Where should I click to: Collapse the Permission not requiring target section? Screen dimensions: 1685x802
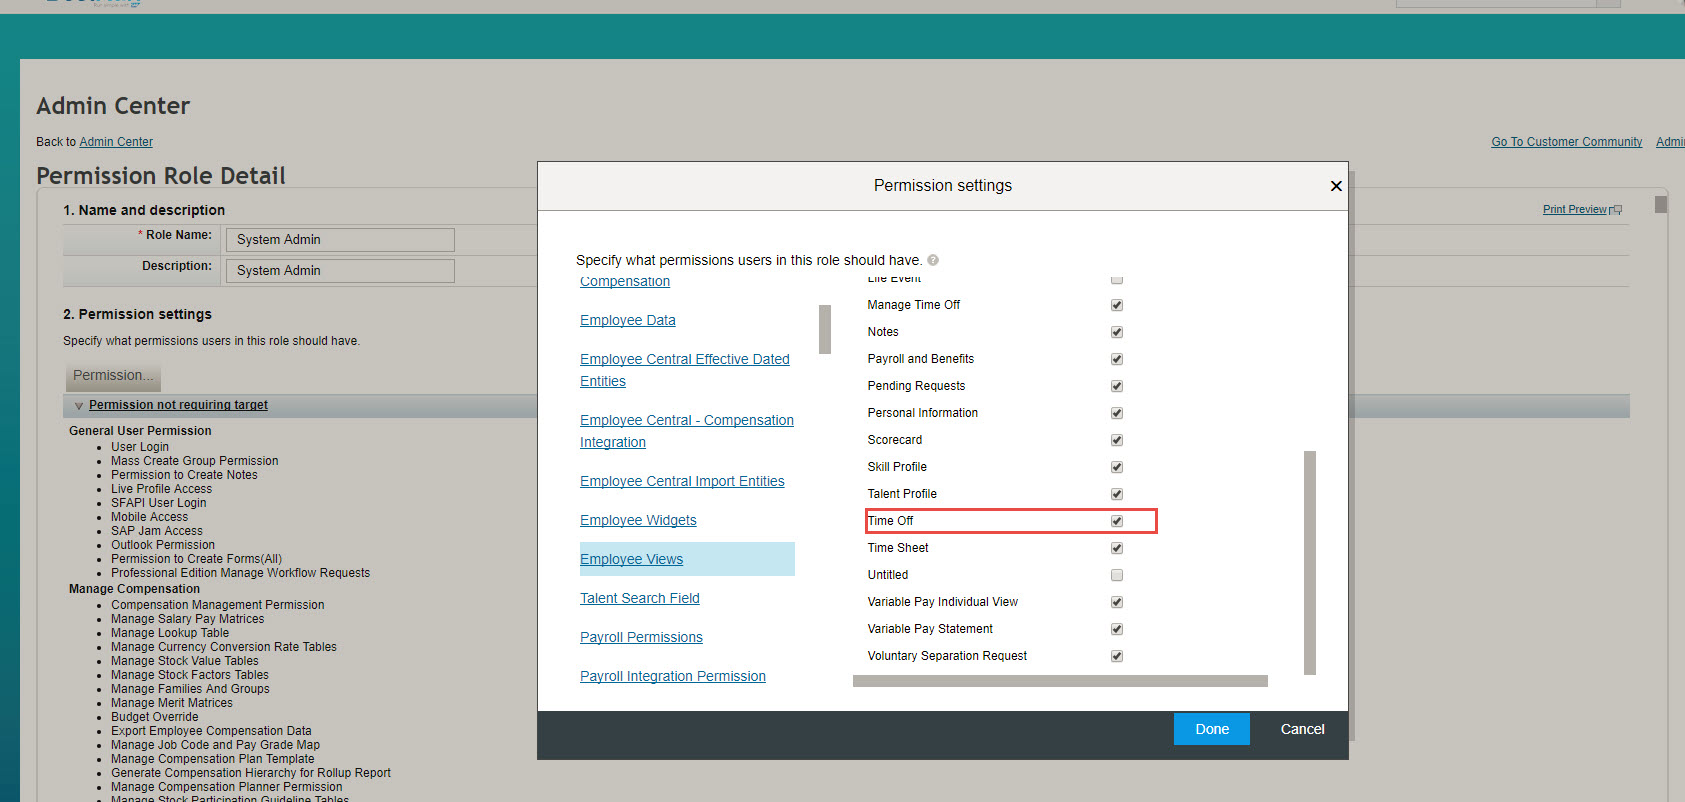click(79, 406)
